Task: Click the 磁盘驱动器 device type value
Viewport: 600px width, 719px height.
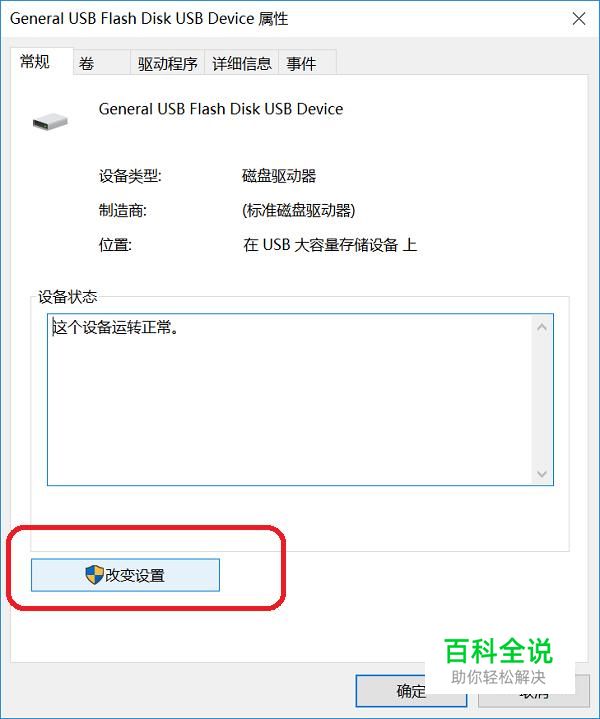Action: click(279, 176)
